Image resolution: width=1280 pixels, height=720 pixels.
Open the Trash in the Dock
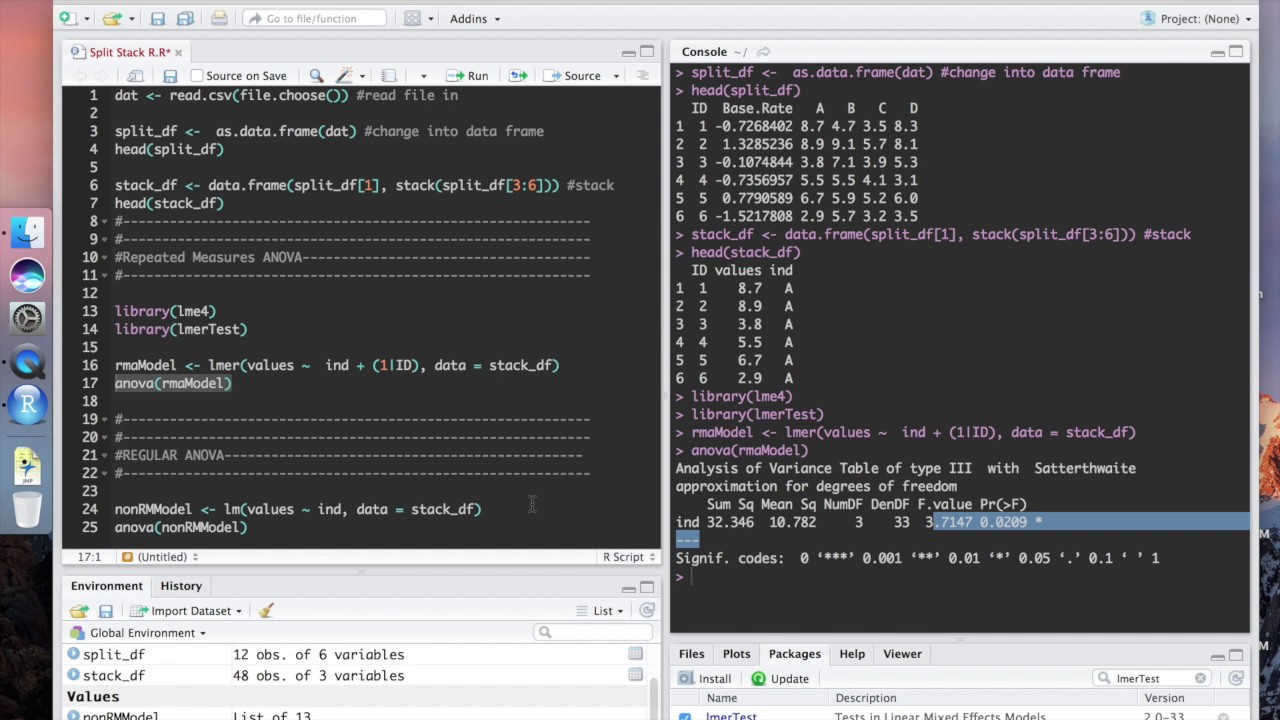tap(27, 509)
